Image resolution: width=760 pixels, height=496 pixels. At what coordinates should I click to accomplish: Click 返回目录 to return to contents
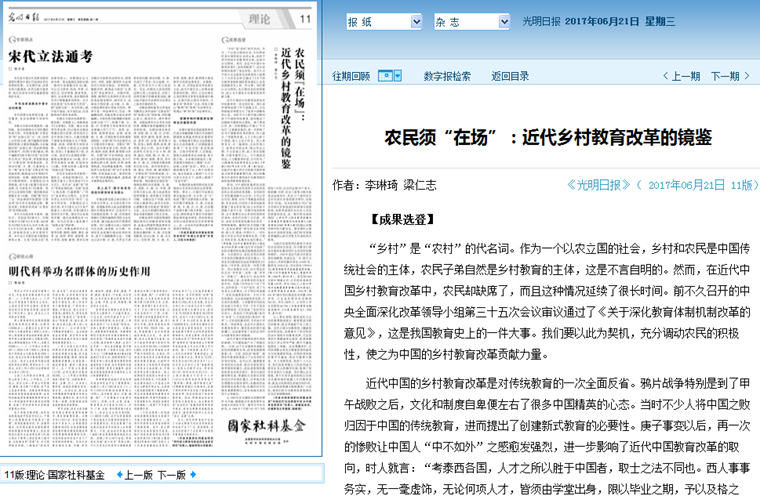510,76
